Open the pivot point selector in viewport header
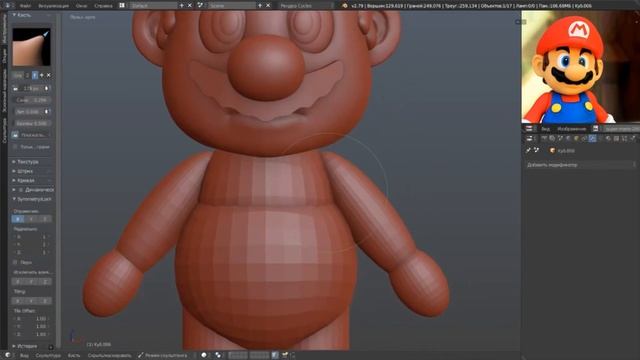 (218, 355)
